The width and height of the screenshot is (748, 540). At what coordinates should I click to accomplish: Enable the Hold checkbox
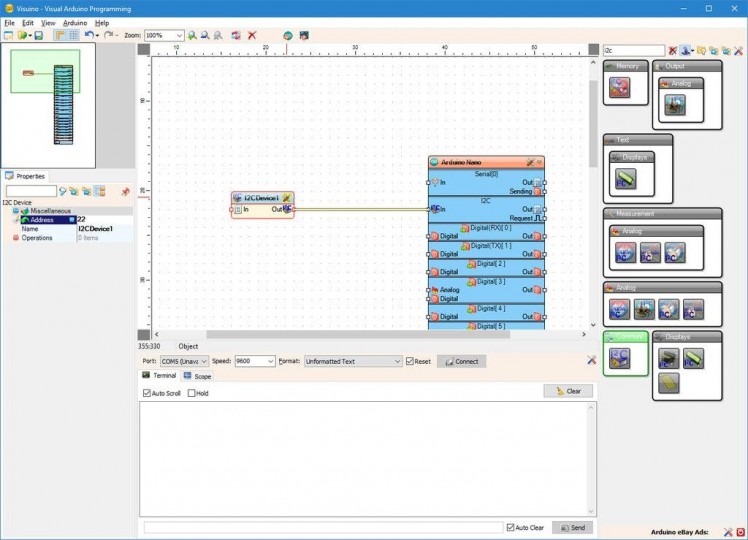tap(192, 393)
